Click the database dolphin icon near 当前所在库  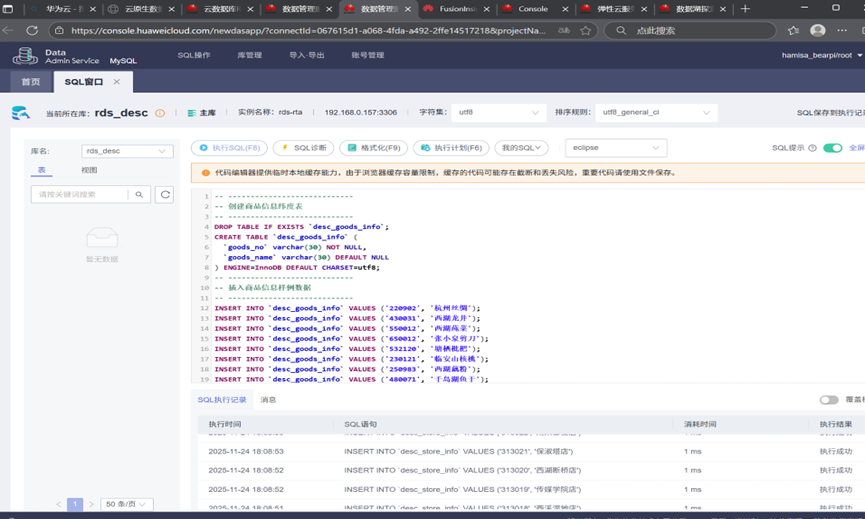click(20, 113)
